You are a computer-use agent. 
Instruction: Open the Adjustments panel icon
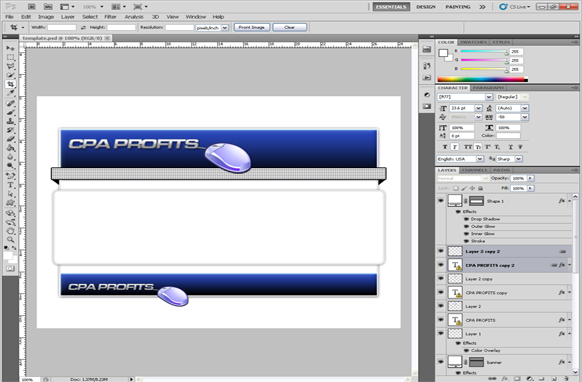tap(427, 95)
